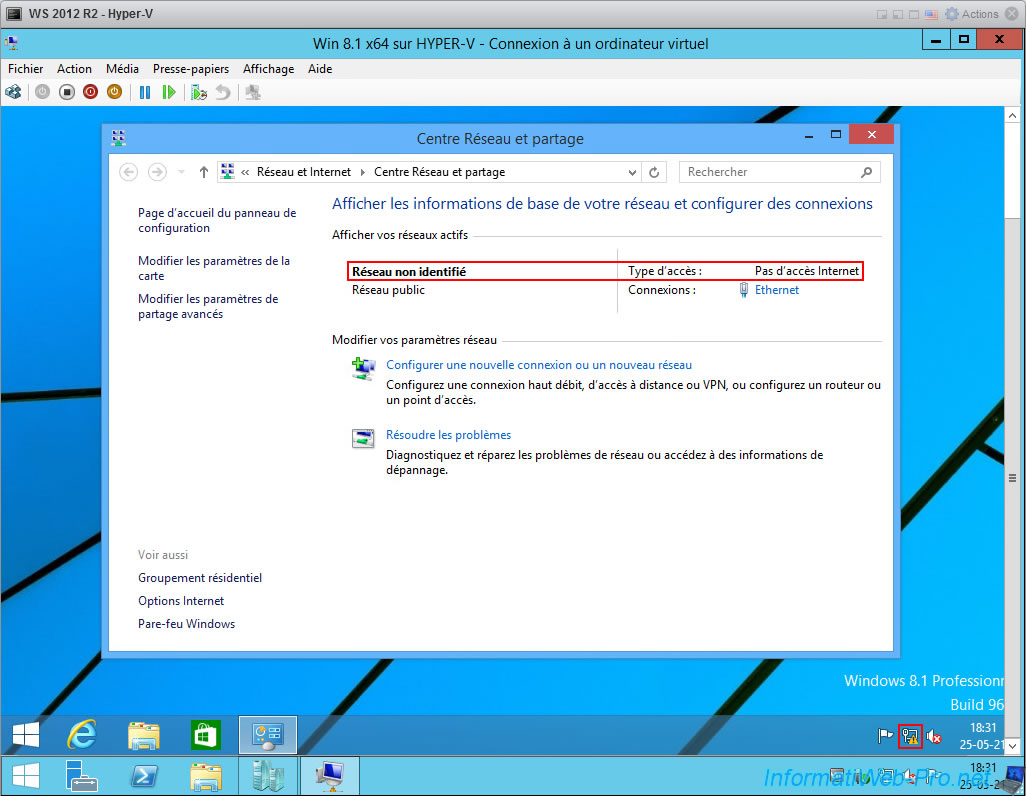Screen dimensions: 1026x796
Task: Click the grayed enhanced session icon
Action: (x=253, y=92)
